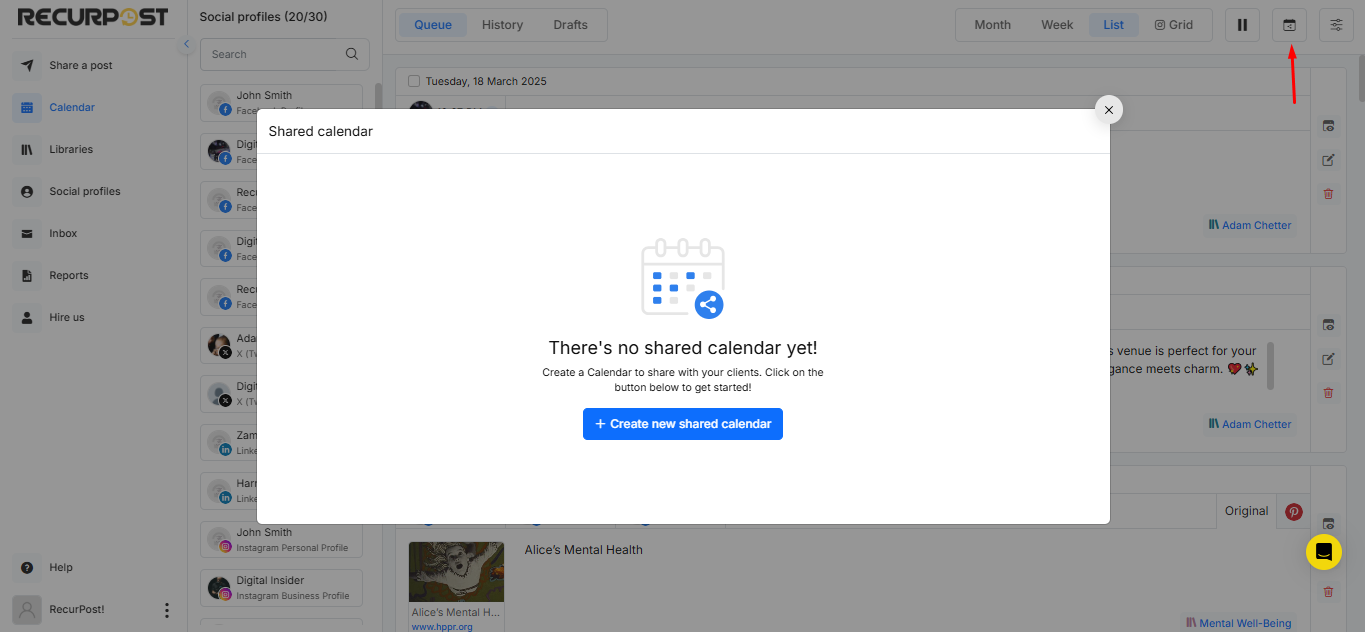Switch to the History tab
Screen dimensions: 1365x632
coord(502,24)
